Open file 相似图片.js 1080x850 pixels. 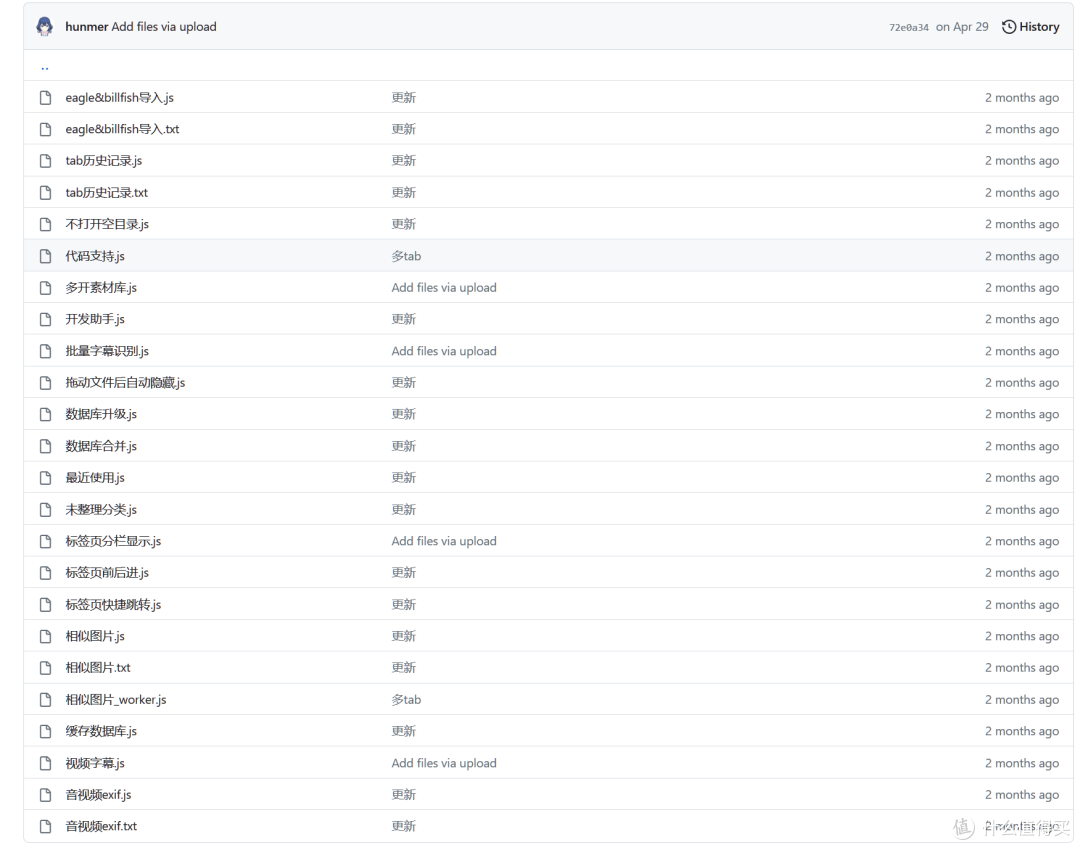click(x=95, y=636)
